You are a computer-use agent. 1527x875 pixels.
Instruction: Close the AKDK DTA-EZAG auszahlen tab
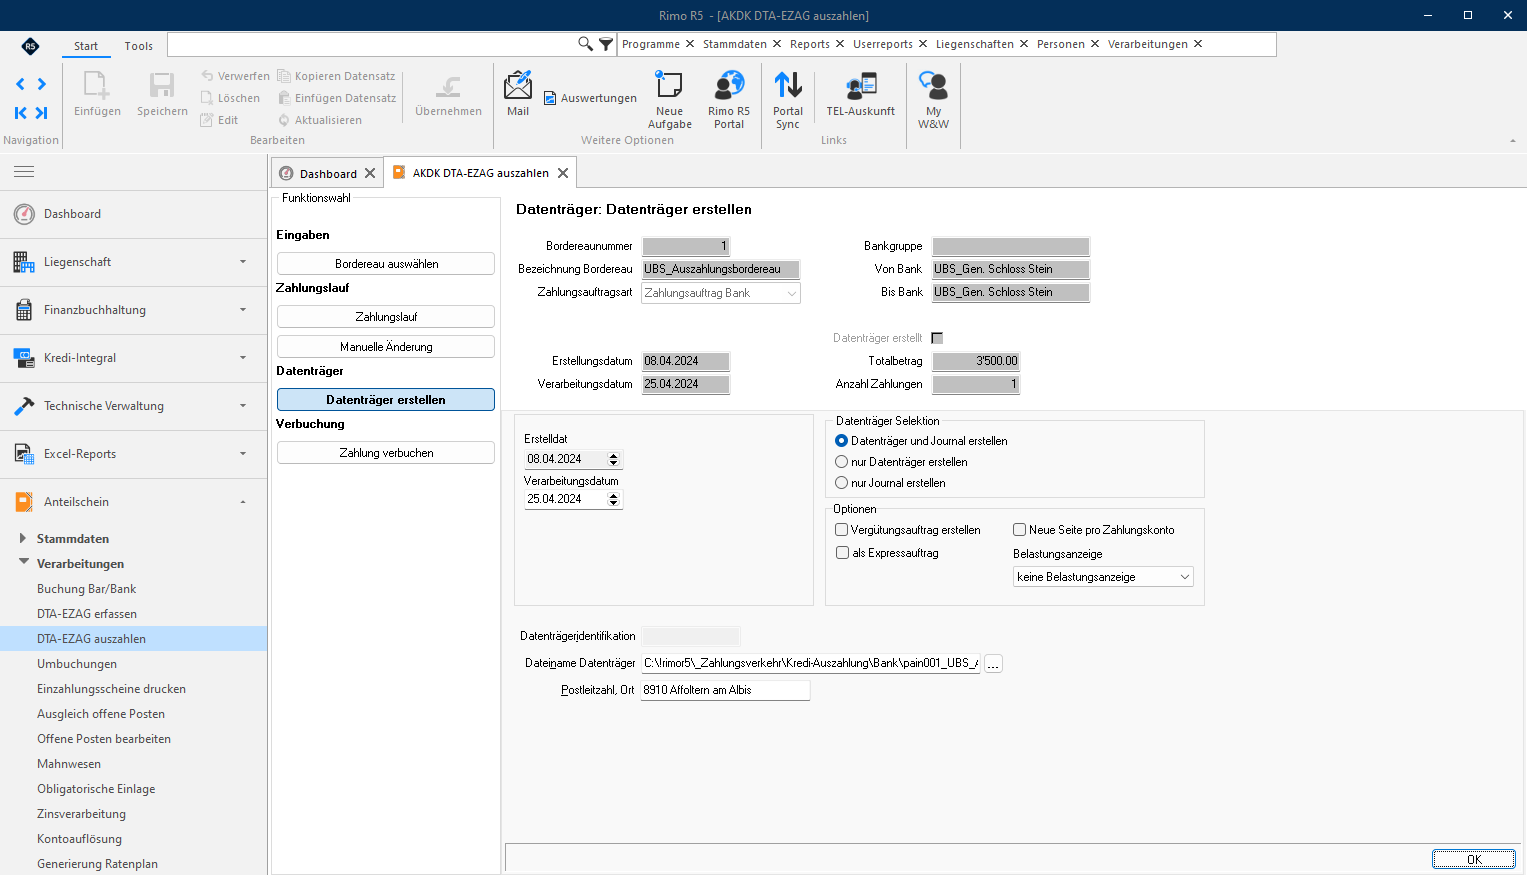[563, 173]
